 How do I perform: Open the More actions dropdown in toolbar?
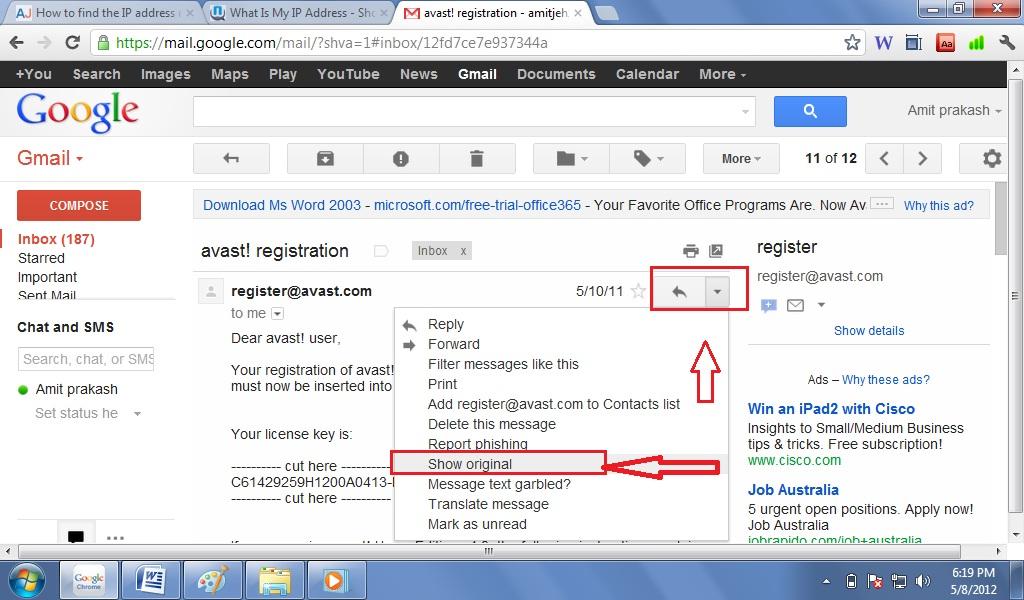pyautogui.click(x=741, y=158)
